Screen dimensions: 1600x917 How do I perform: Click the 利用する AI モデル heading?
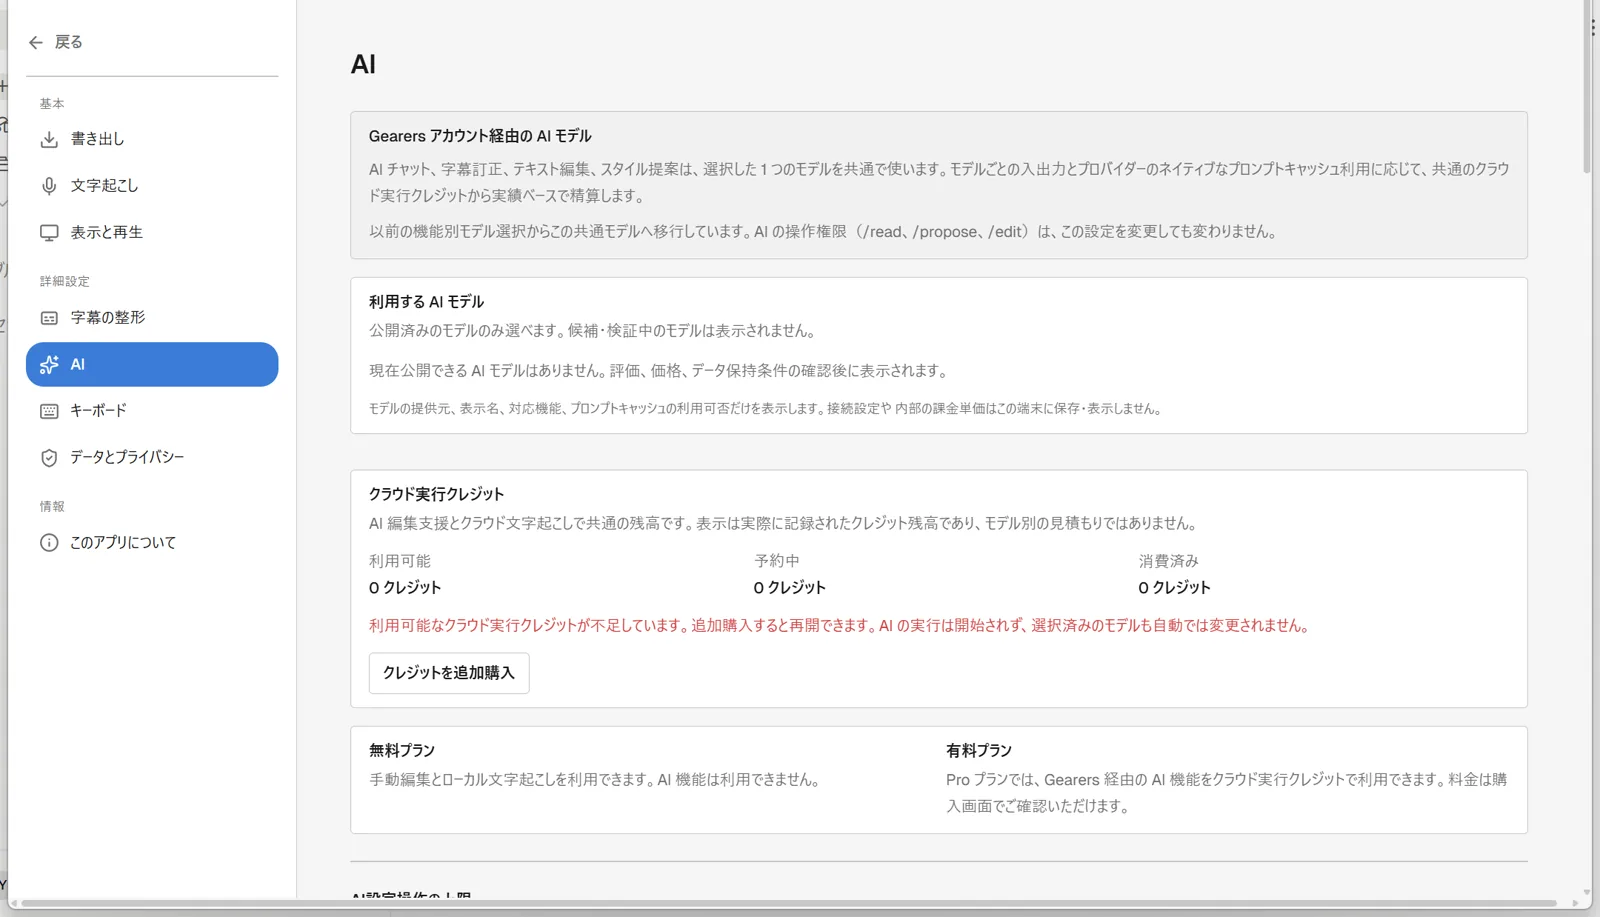pyautogui.click(x=426, y=302)
